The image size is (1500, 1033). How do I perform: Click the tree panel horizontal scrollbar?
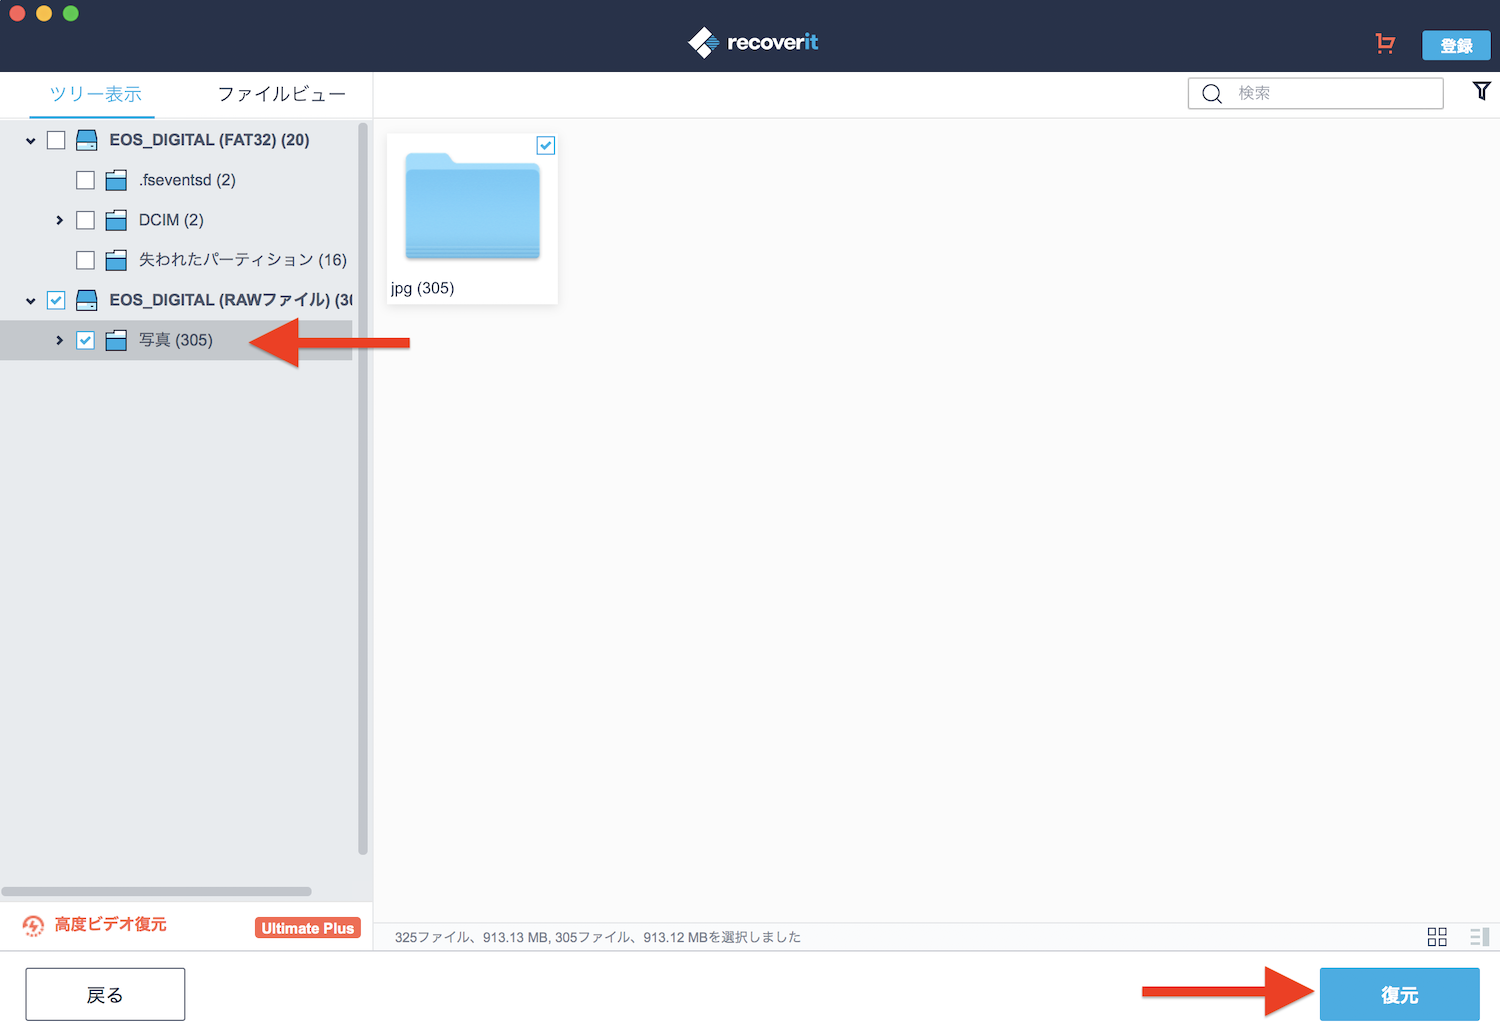[157, 891]
